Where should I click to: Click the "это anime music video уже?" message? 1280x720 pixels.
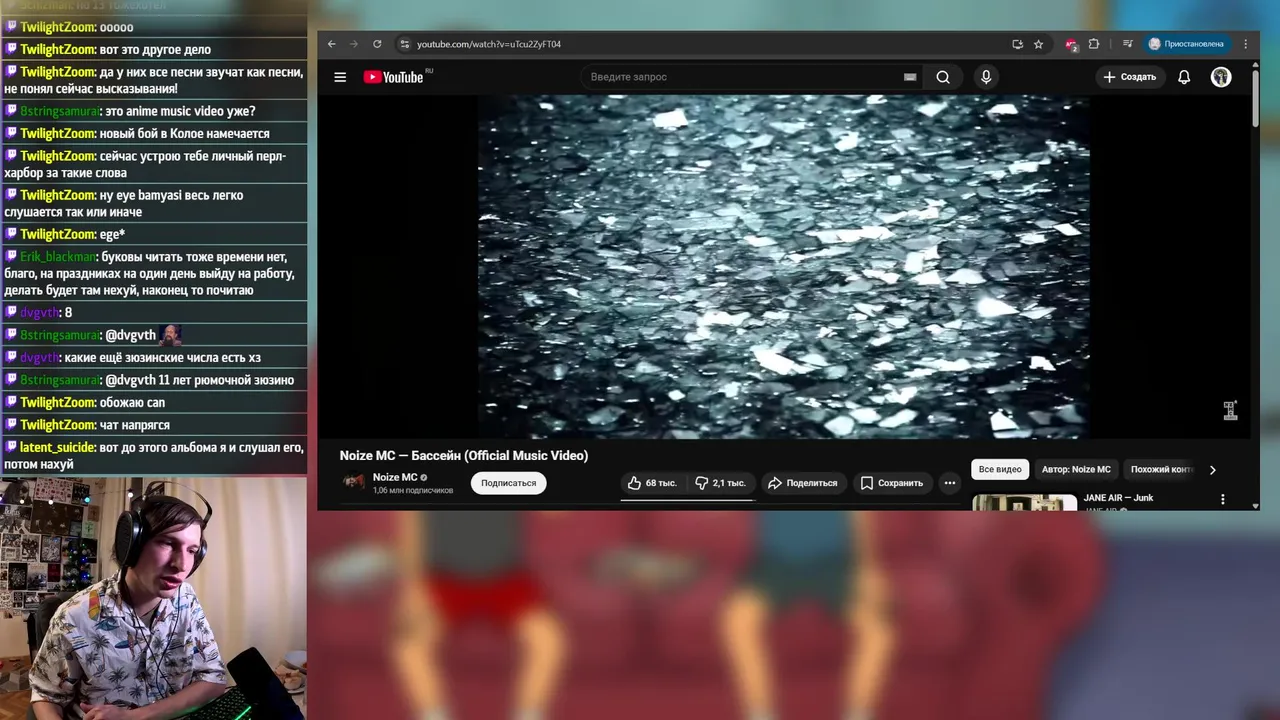click(x=180, y=111)
